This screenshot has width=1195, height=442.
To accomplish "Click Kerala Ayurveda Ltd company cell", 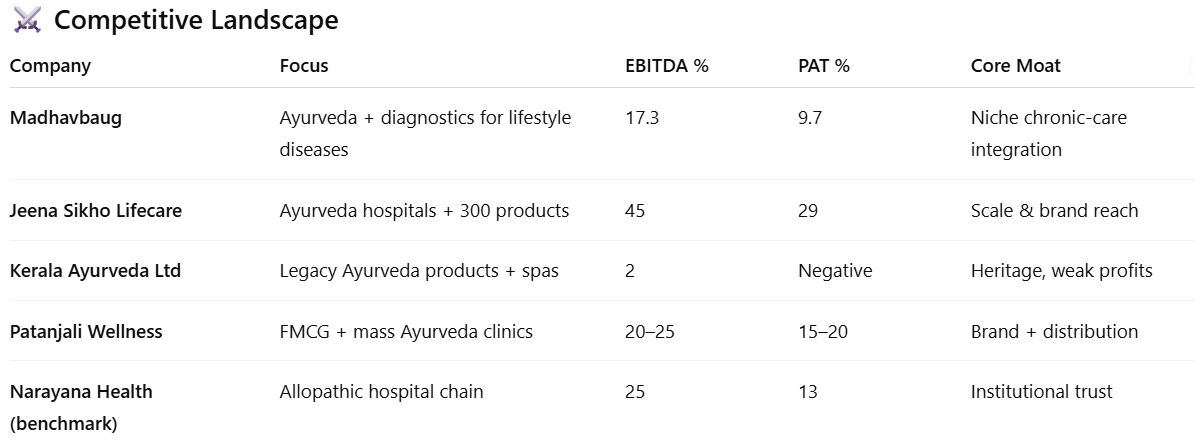I will (x=95, y=271).
